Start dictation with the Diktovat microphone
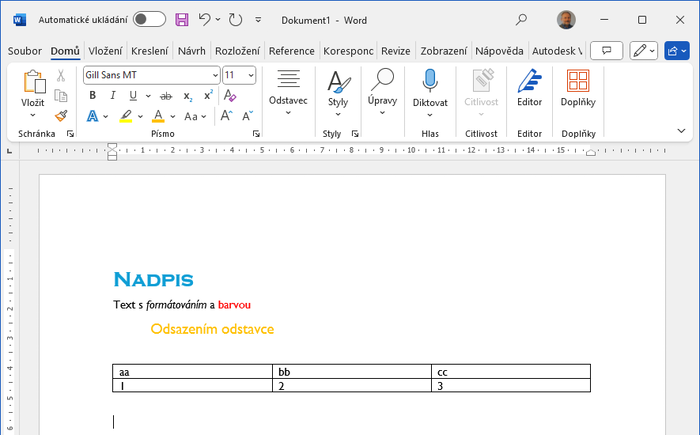Viewport: 700px width, 435px height. tap(430, 90)
